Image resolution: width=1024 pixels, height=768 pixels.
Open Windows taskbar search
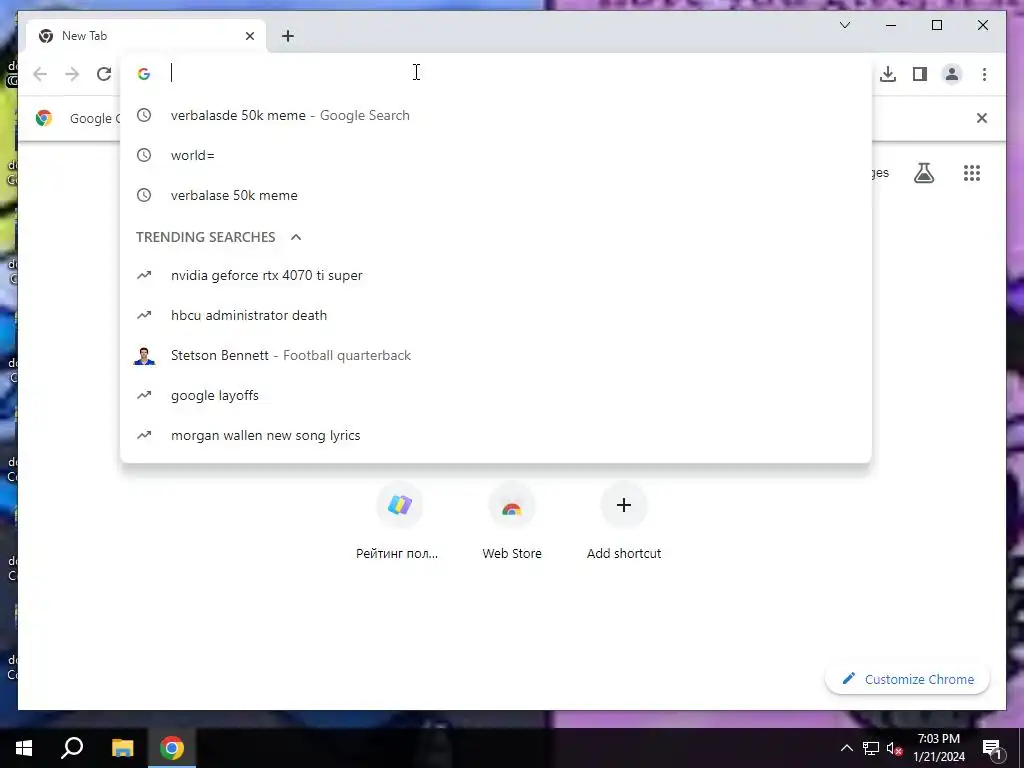(72, 748)
